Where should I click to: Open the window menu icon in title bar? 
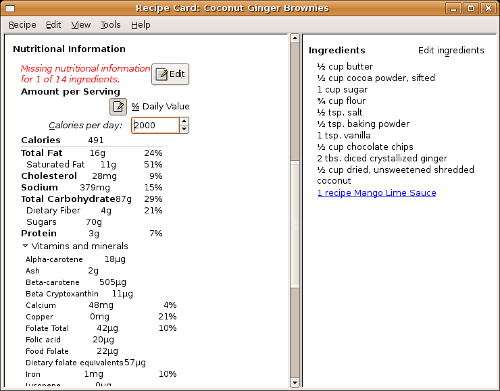click(x=10, y=8)
